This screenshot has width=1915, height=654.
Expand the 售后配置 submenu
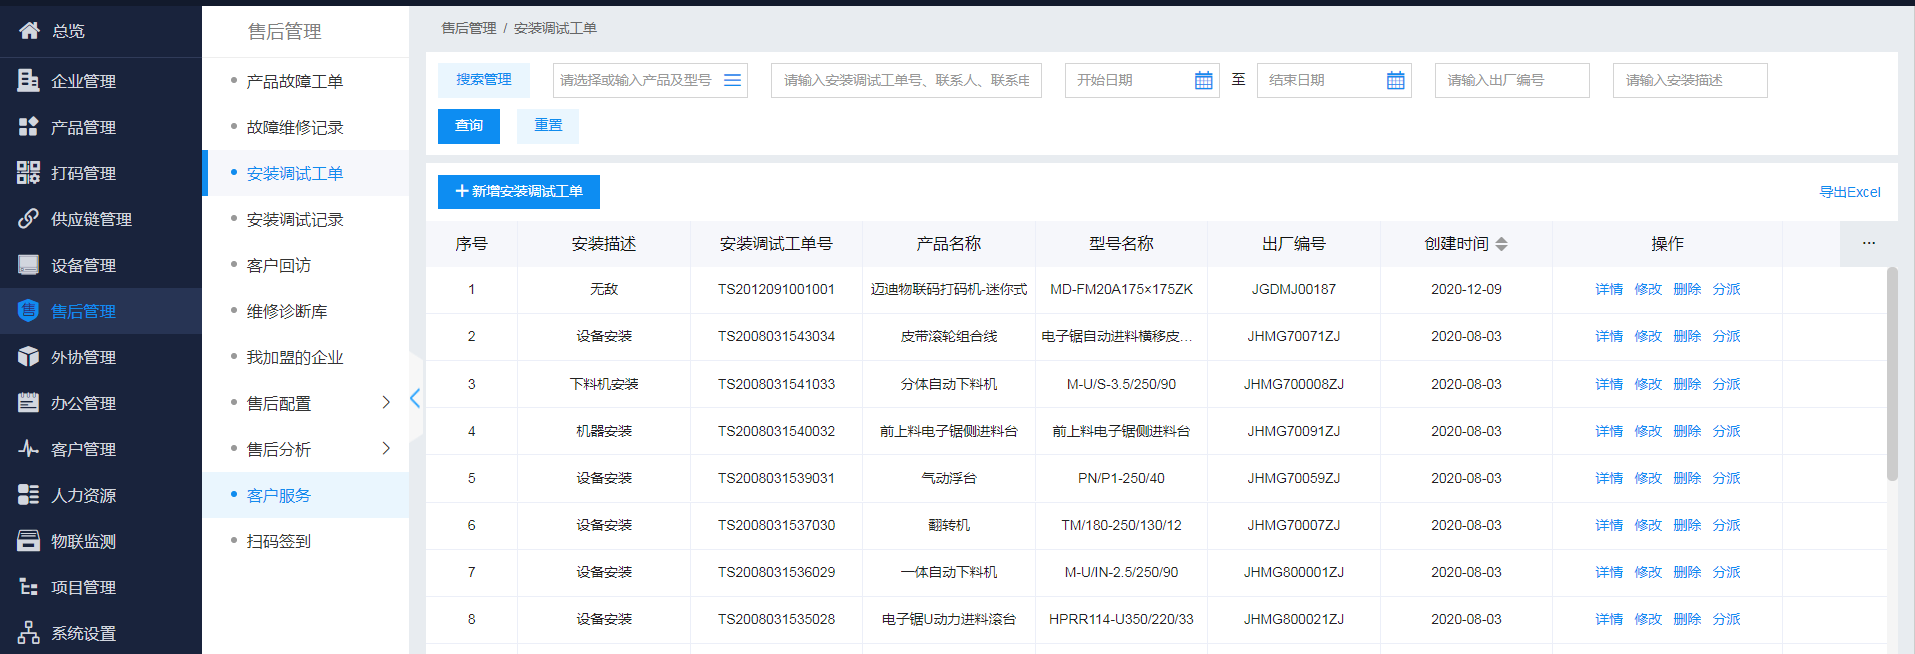386,402
